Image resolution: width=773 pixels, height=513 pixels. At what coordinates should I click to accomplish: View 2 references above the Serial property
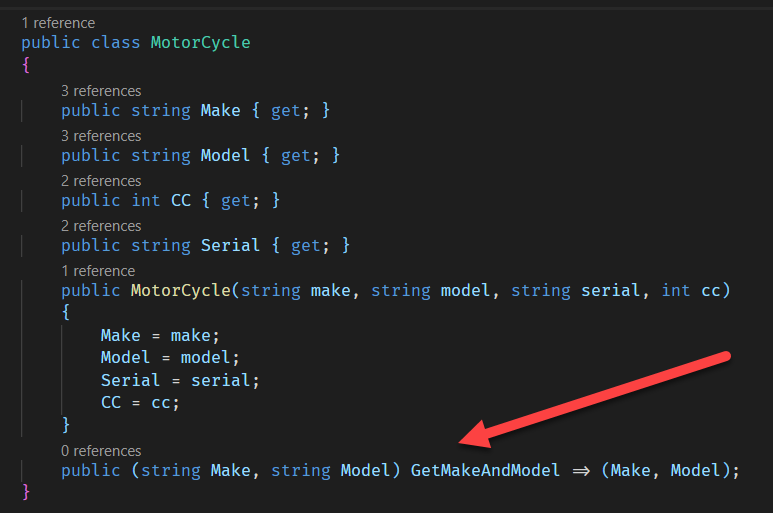[x=100, y=226]
